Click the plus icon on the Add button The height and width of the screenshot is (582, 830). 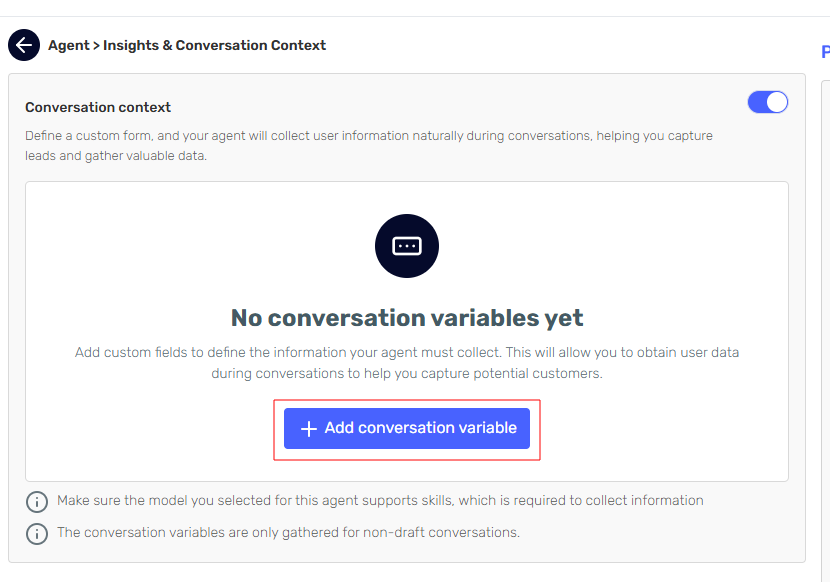(309, 429)
